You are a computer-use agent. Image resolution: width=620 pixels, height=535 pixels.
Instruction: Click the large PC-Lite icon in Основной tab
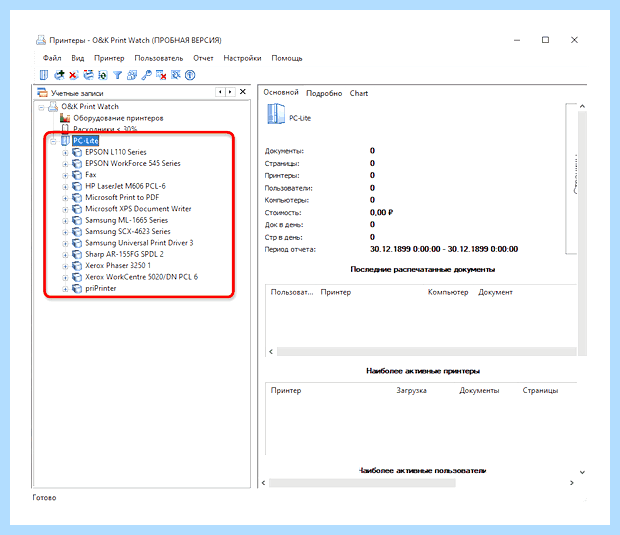tap(276, 114)
